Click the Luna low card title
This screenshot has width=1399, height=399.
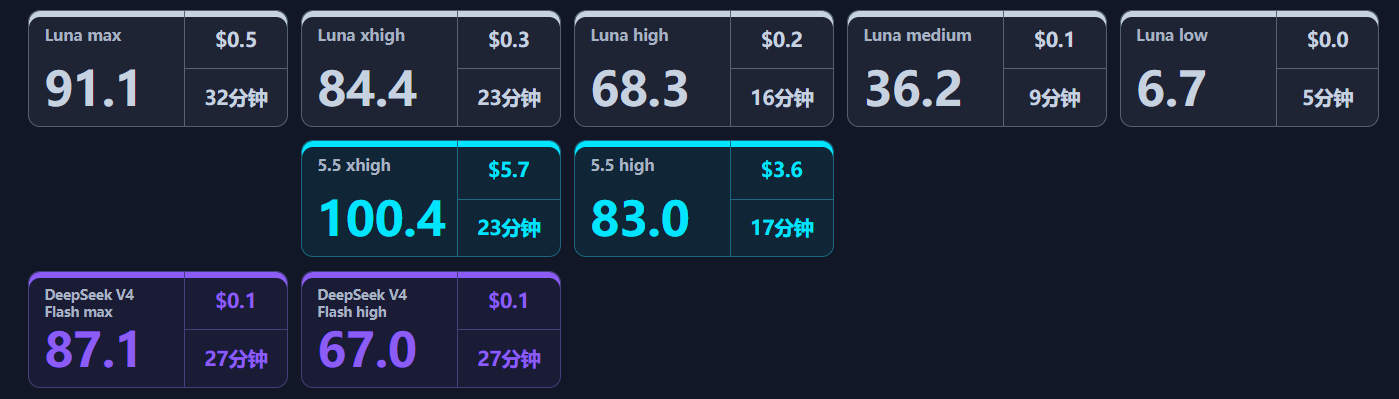1172,36
